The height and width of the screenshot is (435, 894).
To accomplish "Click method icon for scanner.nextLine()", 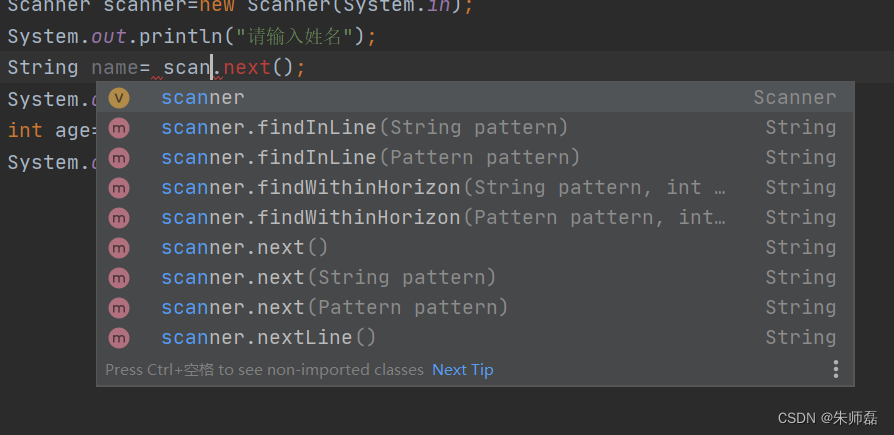I will coord(119,338).
